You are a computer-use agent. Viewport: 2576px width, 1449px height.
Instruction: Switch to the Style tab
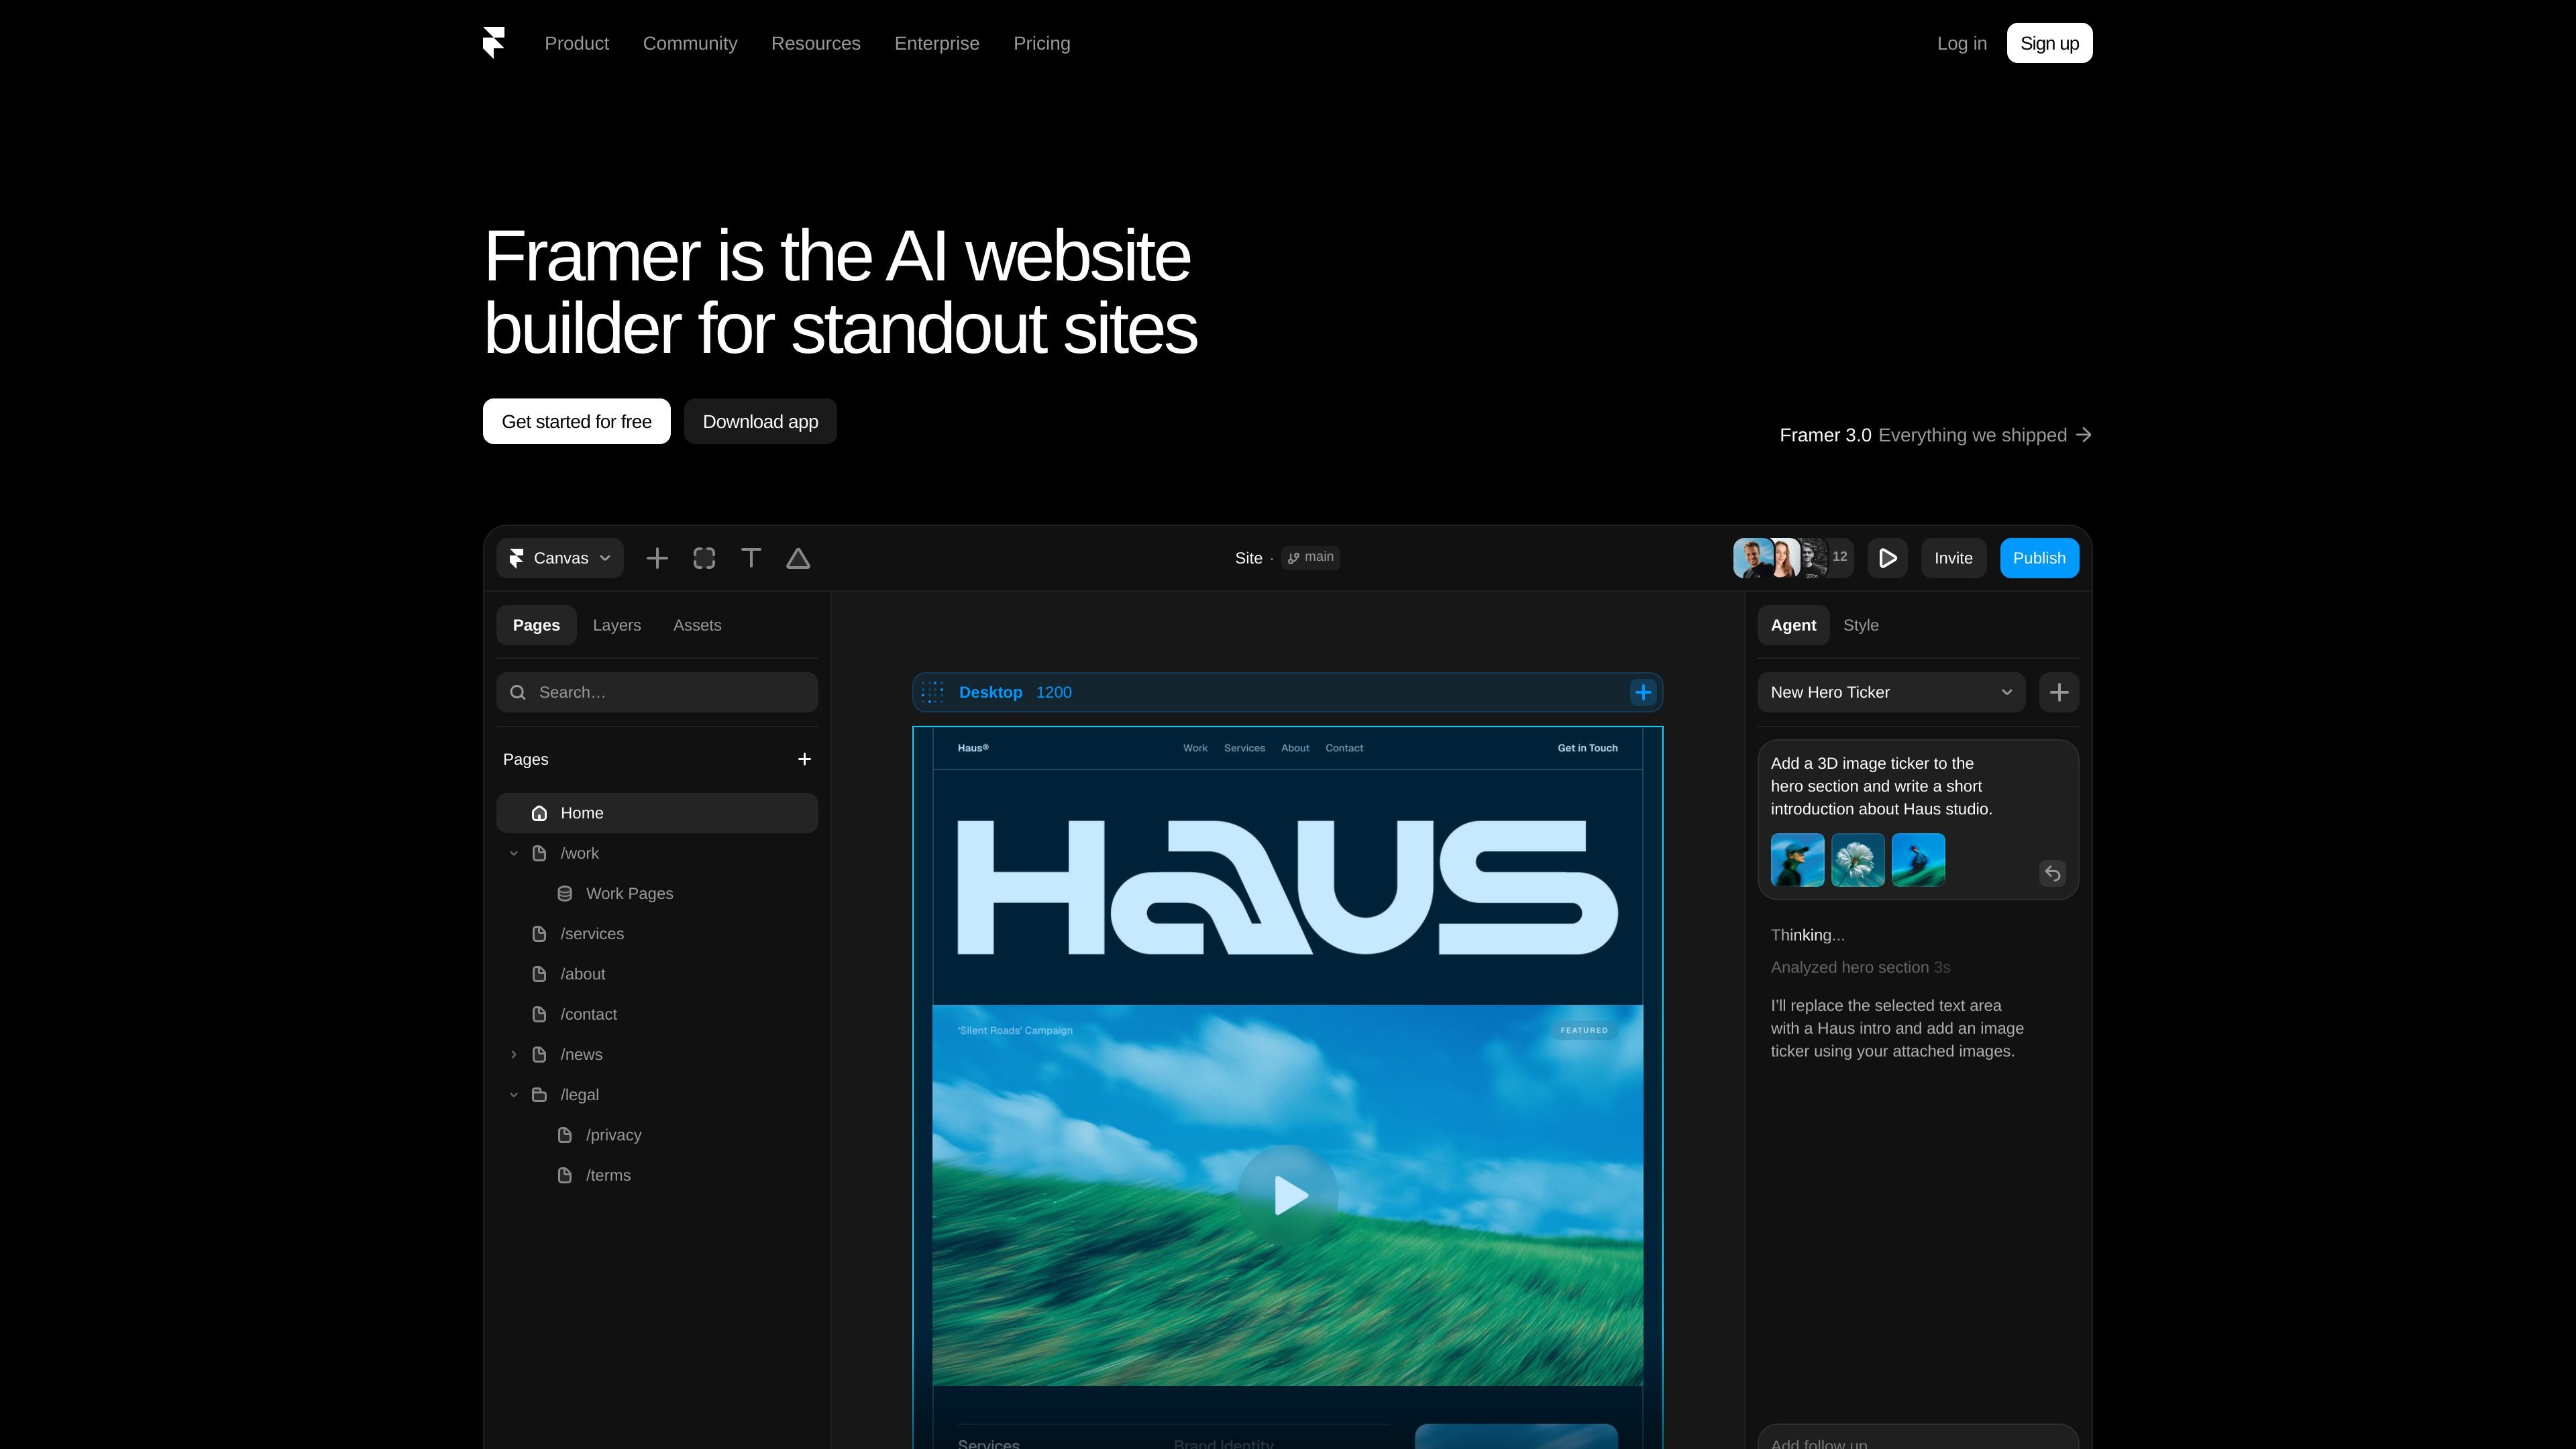coord(1860,625)
